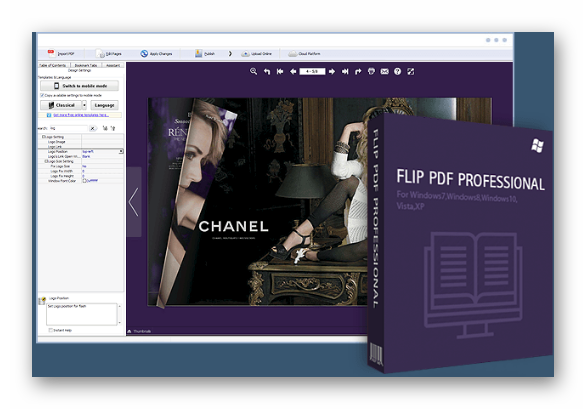The width and height of the screenshot is (586, 409).
Task: Switch to the Table of Contents tab
Action: pyautogui.click(x=53, y=65)
